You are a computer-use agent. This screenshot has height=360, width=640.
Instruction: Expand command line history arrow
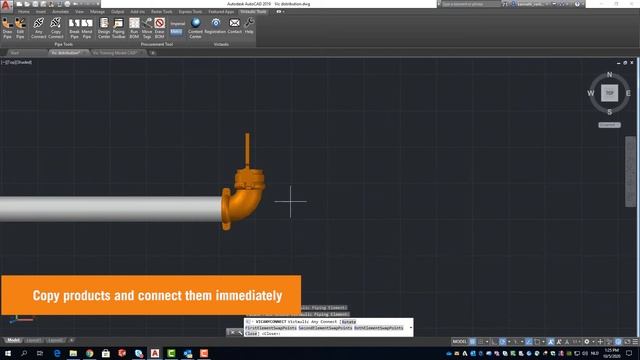[x=411, y=327]
